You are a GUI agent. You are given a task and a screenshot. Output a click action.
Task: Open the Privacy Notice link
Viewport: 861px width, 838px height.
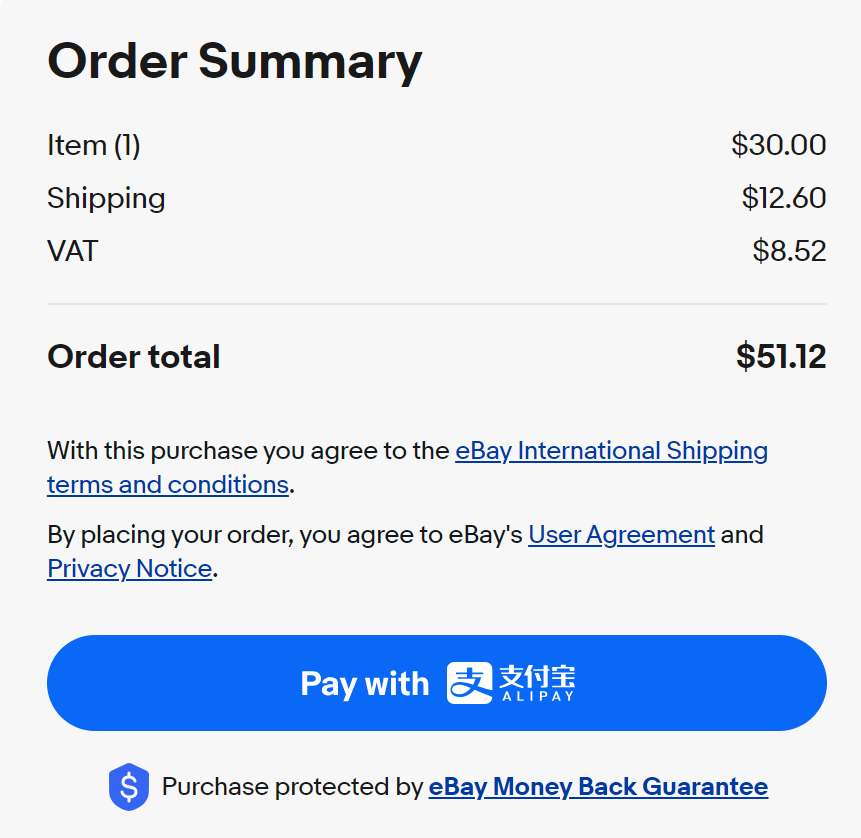click(129, 569)
